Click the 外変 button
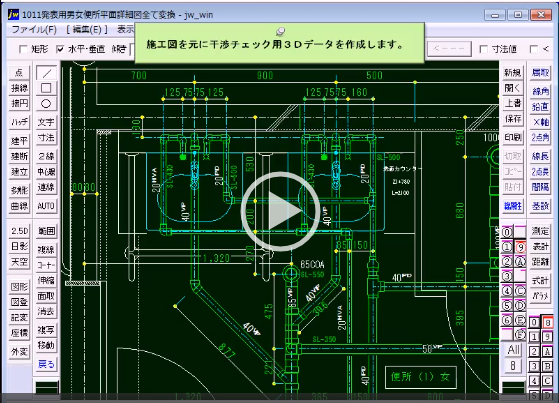The image size is (559, 403). [x=19, y=352]
